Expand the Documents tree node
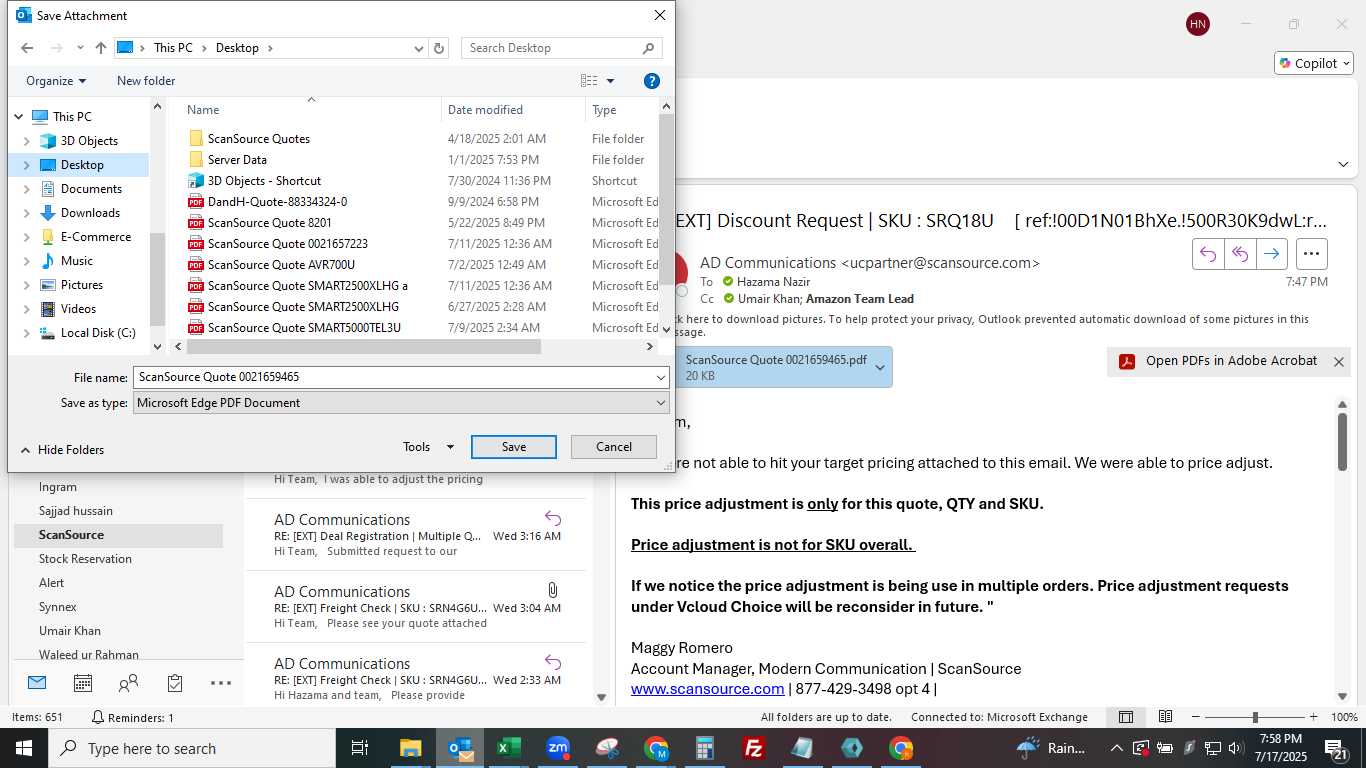The image size is (1366, 768). [x=27, y=189]
